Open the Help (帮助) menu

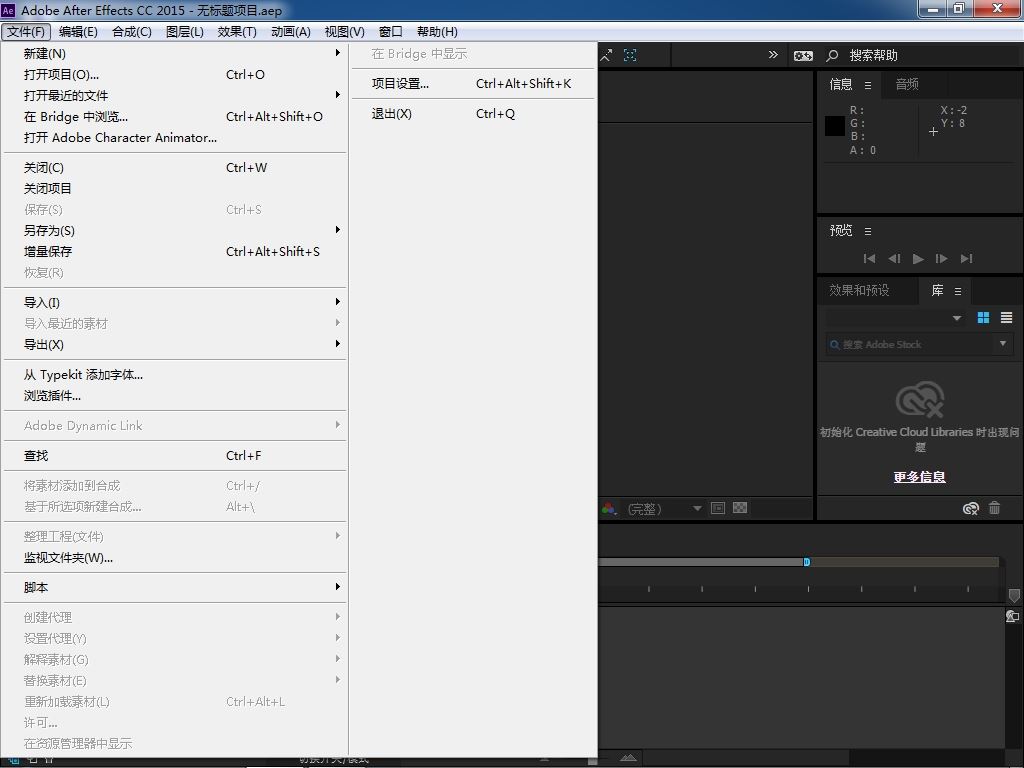[437, 32]
